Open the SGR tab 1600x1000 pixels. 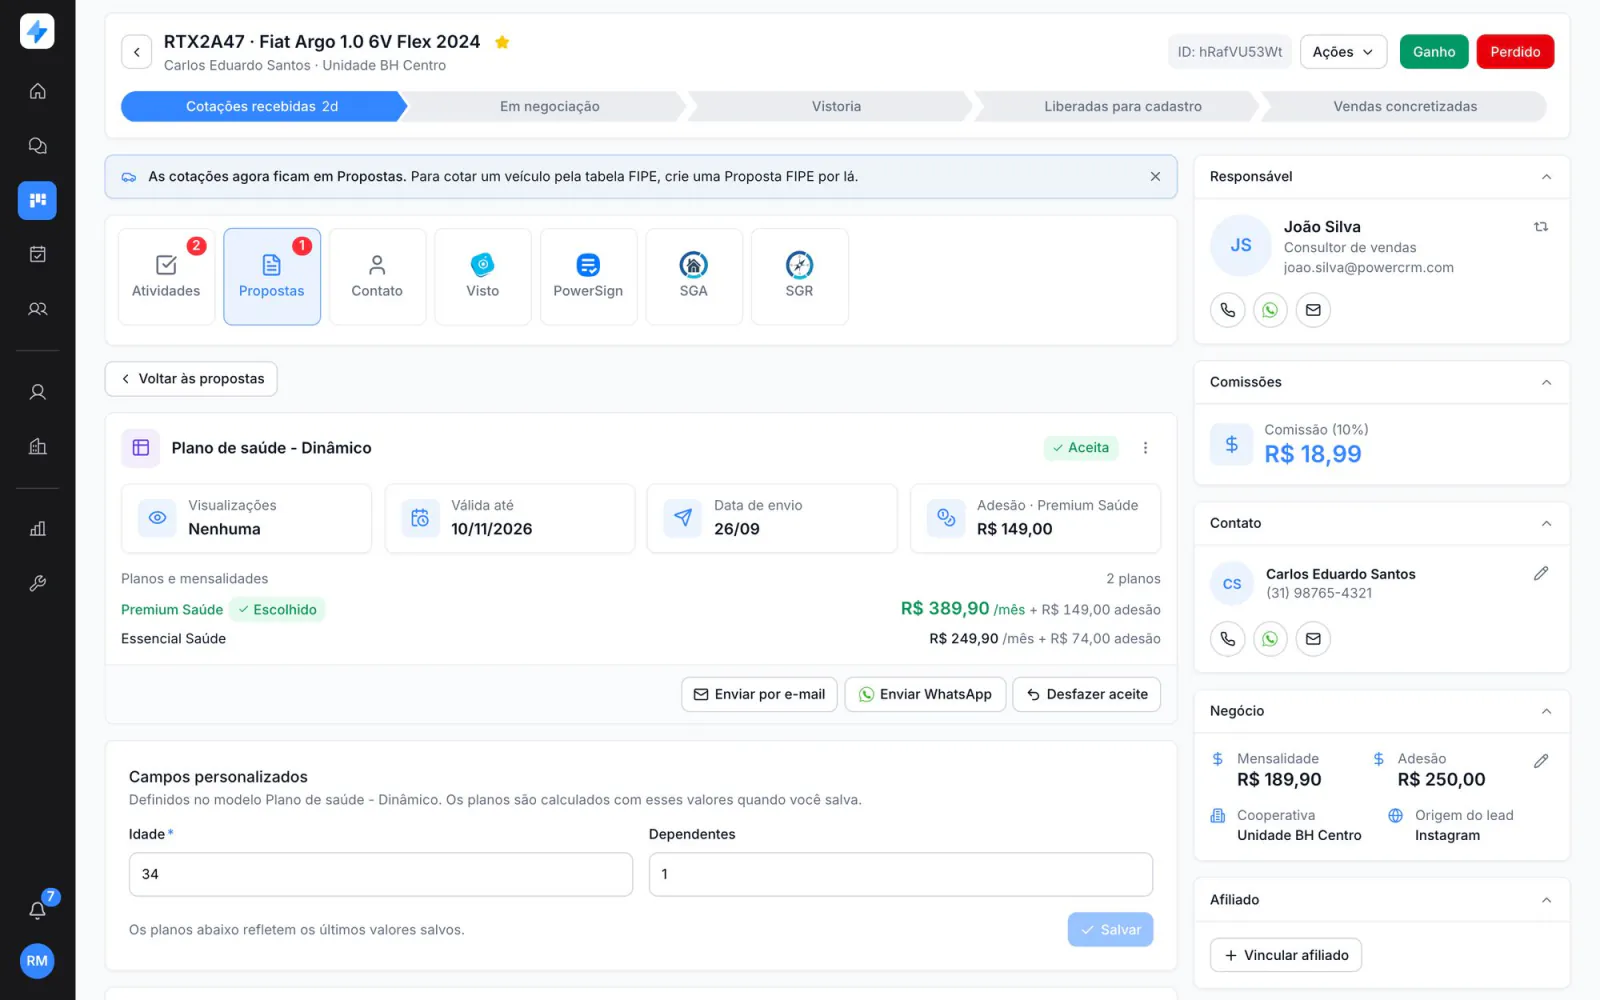799,277
